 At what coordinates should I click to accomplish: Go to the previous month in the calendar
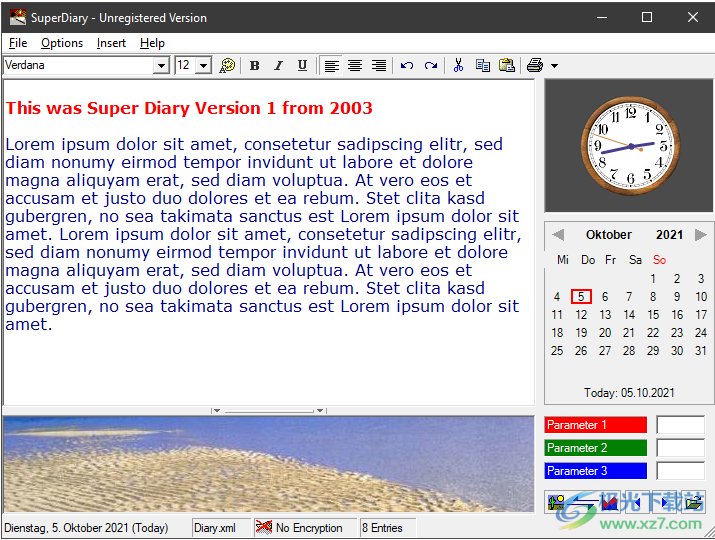558,235
